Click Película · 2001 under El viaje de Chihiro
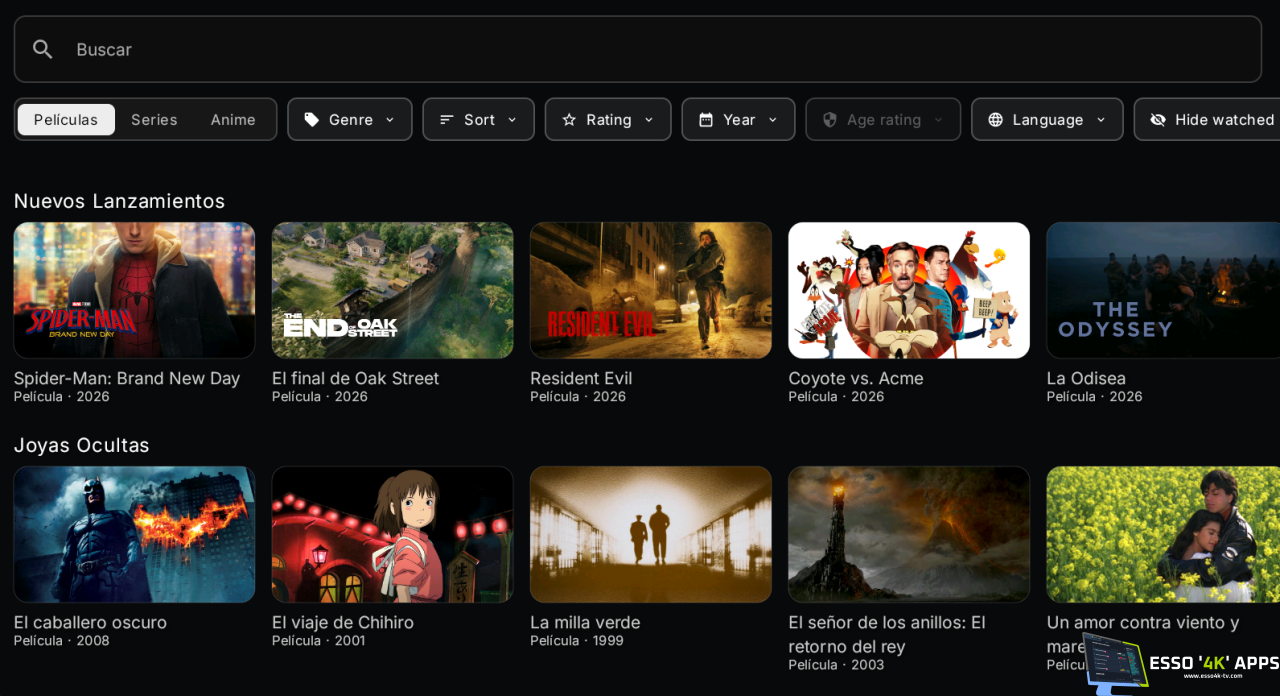The image size is (1280, 696). 318,640
